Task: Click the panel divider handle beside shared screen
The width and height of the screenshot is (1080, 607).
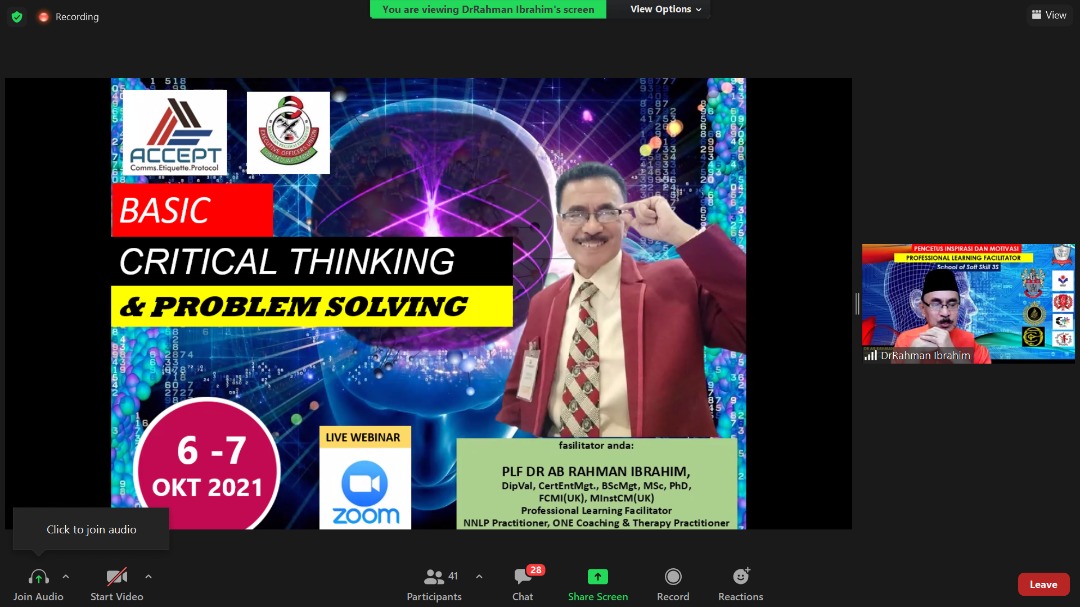Action: tap(856, 304)
